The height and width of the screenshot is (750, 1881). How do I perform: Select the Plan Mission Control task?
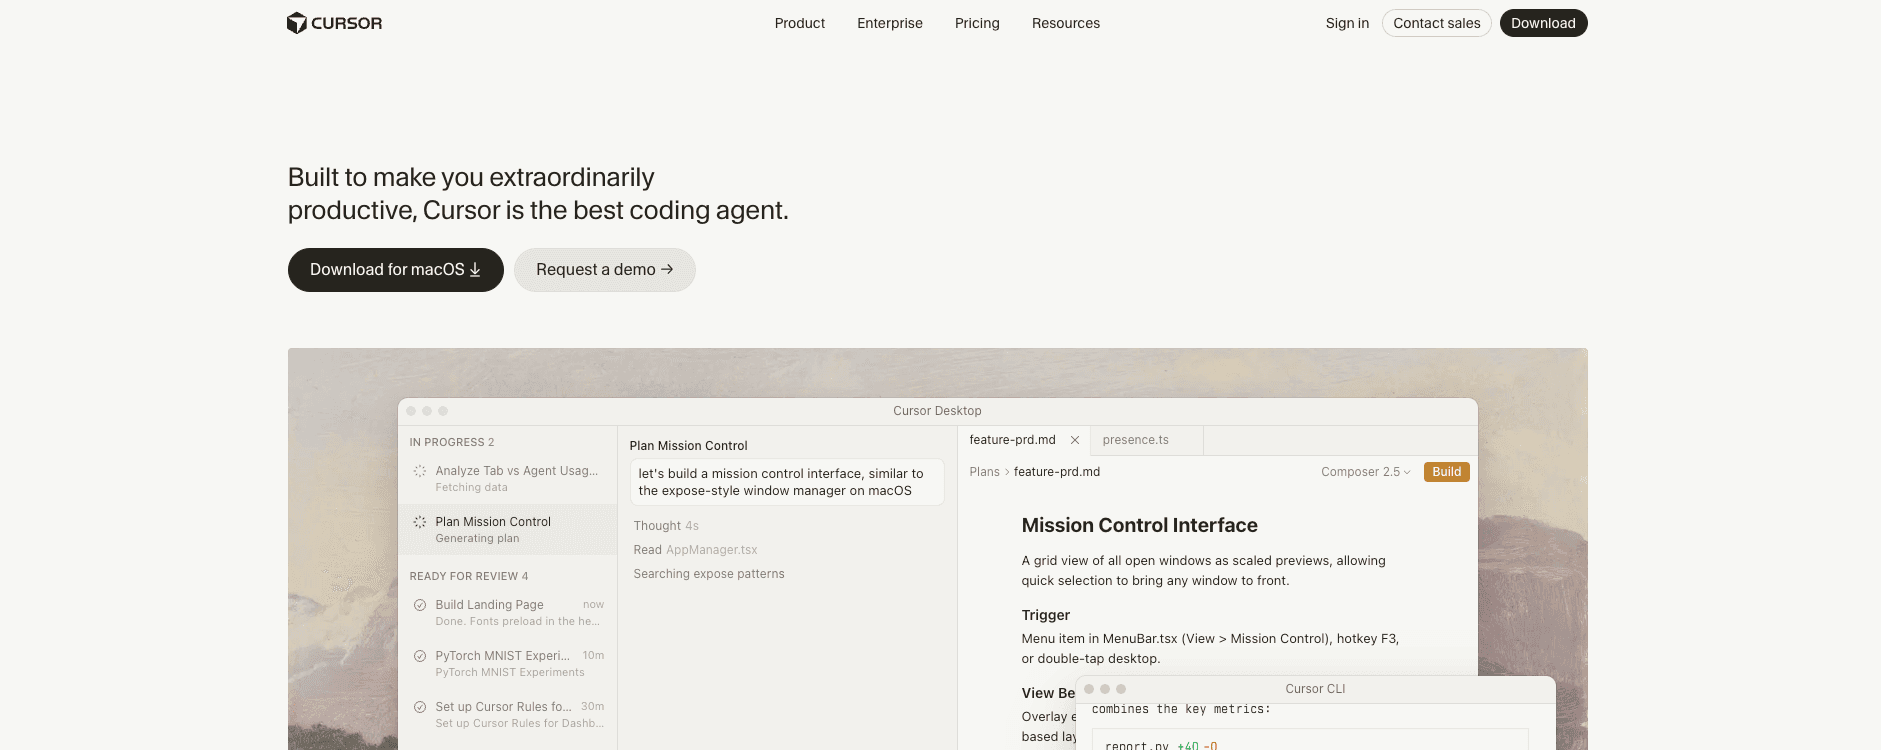coord(508,529)
